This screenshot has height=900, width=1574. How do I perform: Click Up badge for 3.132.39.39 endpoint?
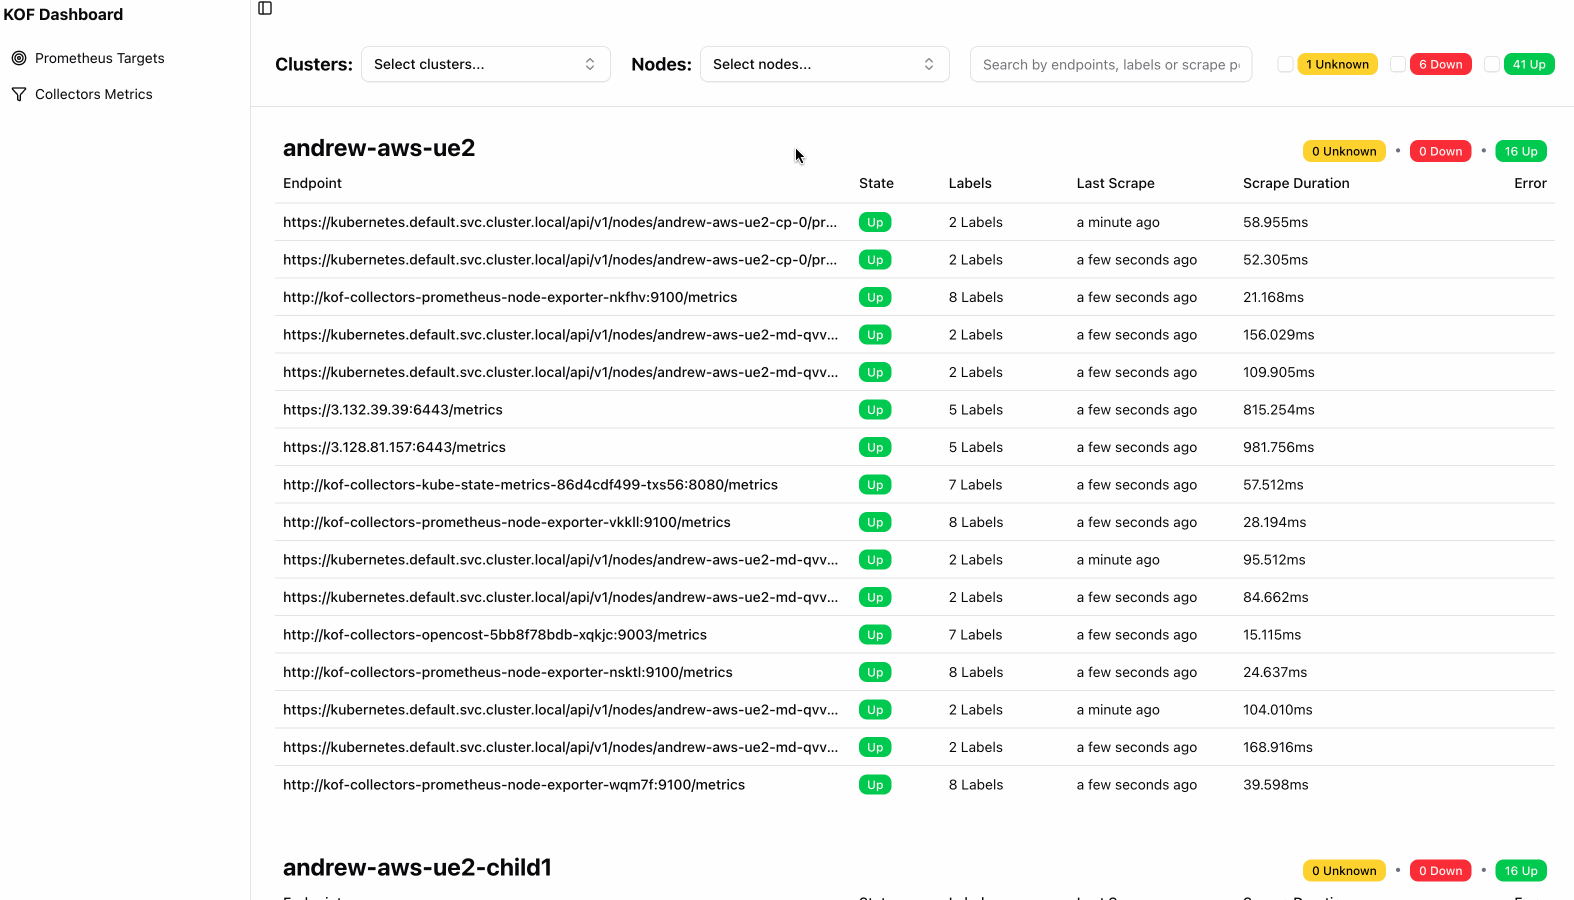coord(875,410)
